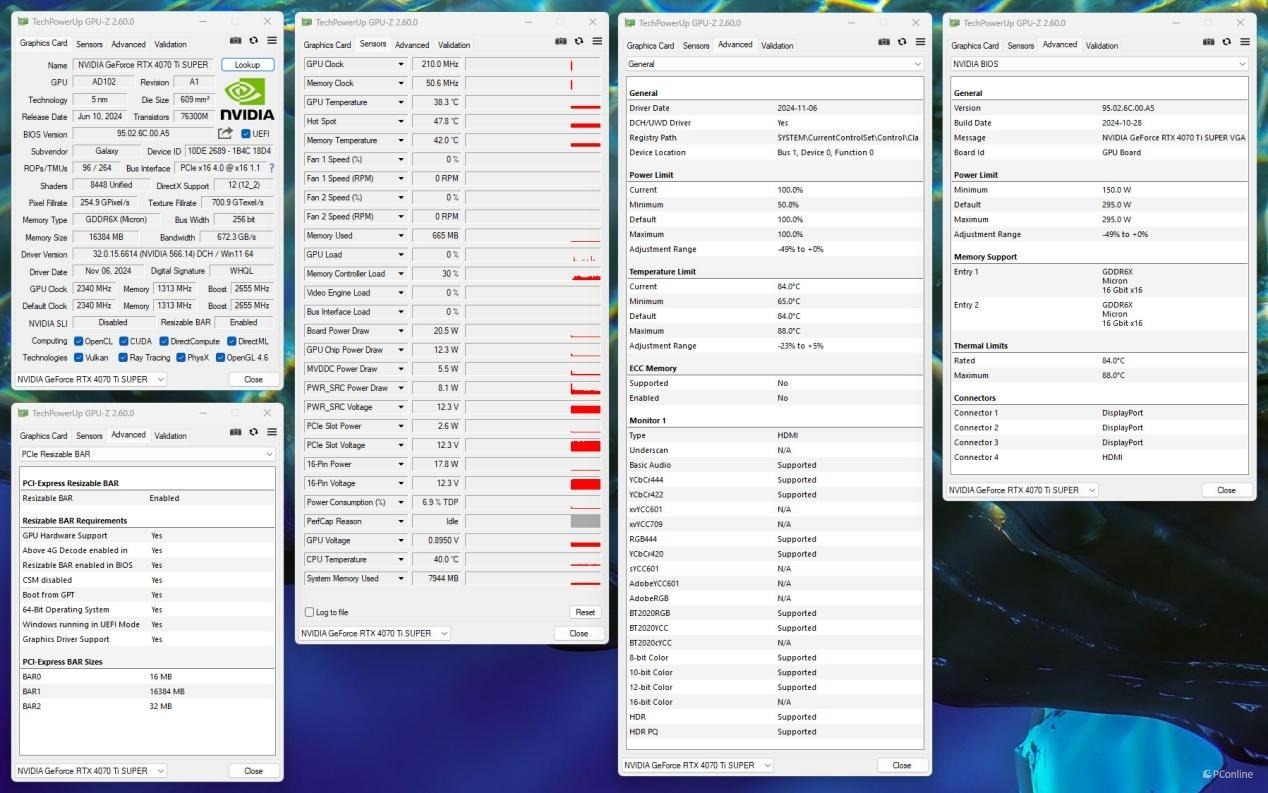
Task: Click refresh icon in Sensors window
Action: click(x=579, y=41)
